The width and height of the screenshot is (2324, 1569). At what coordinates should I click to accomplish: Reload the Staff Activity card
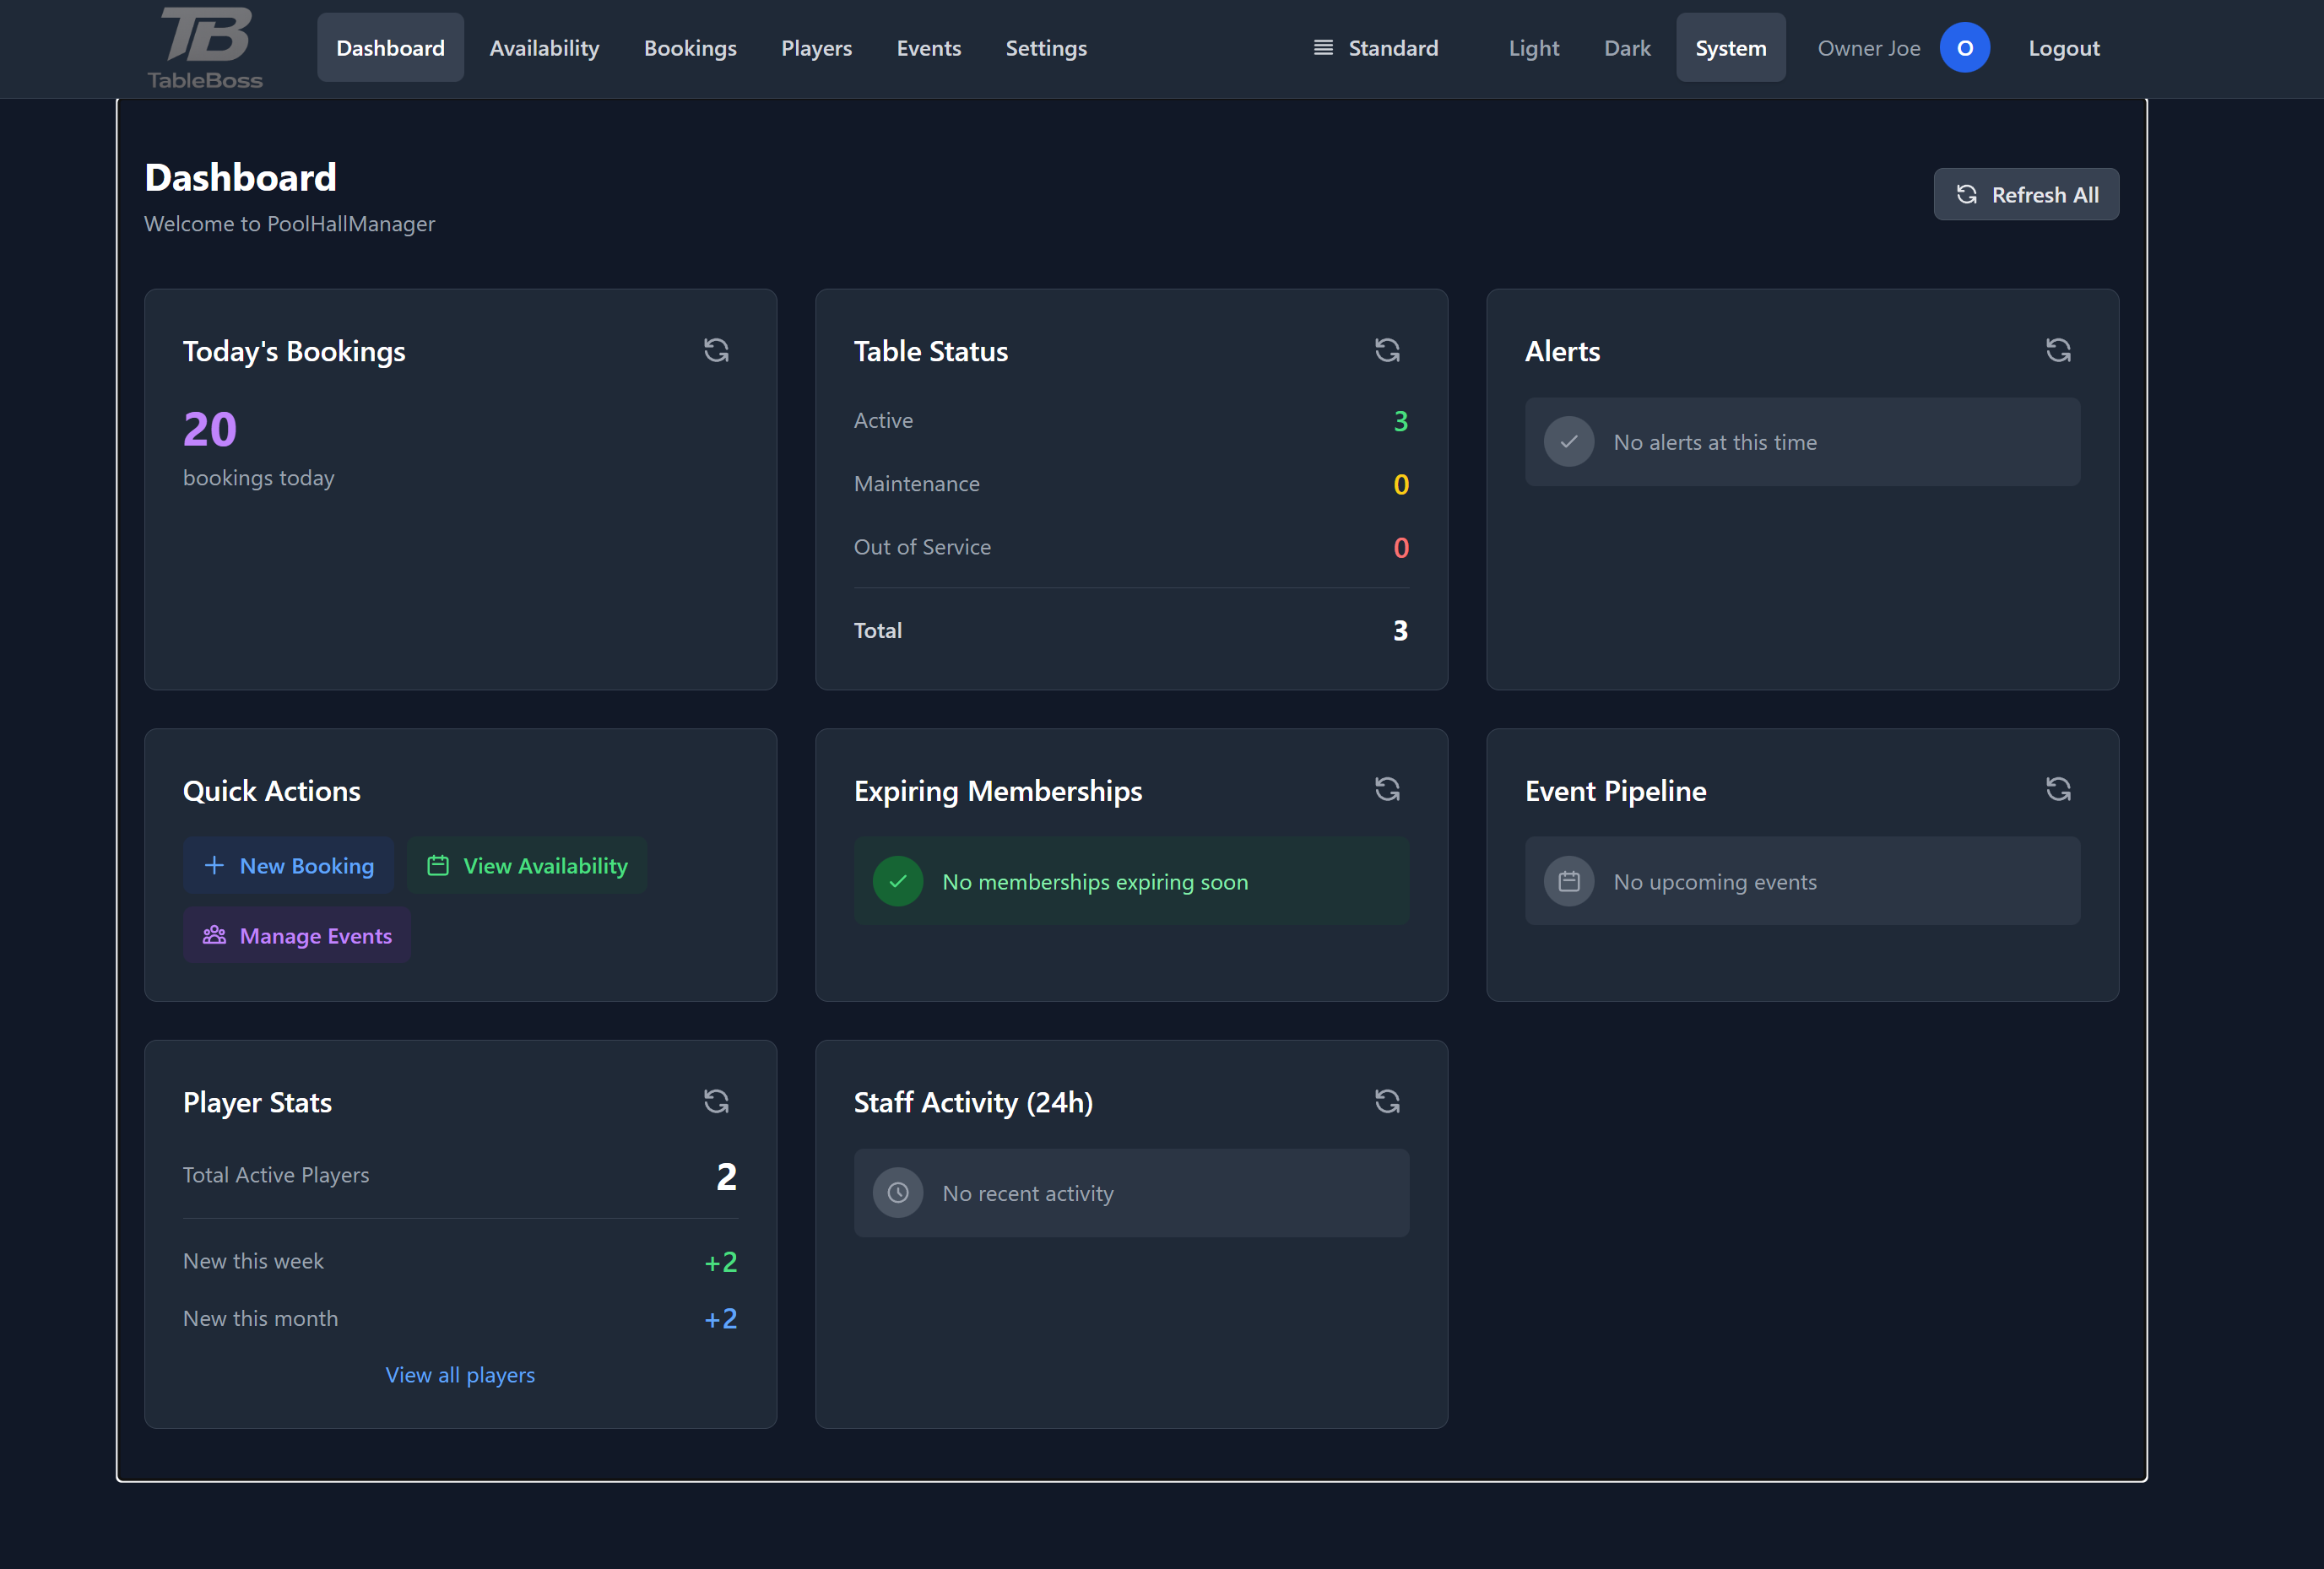1387,1101
